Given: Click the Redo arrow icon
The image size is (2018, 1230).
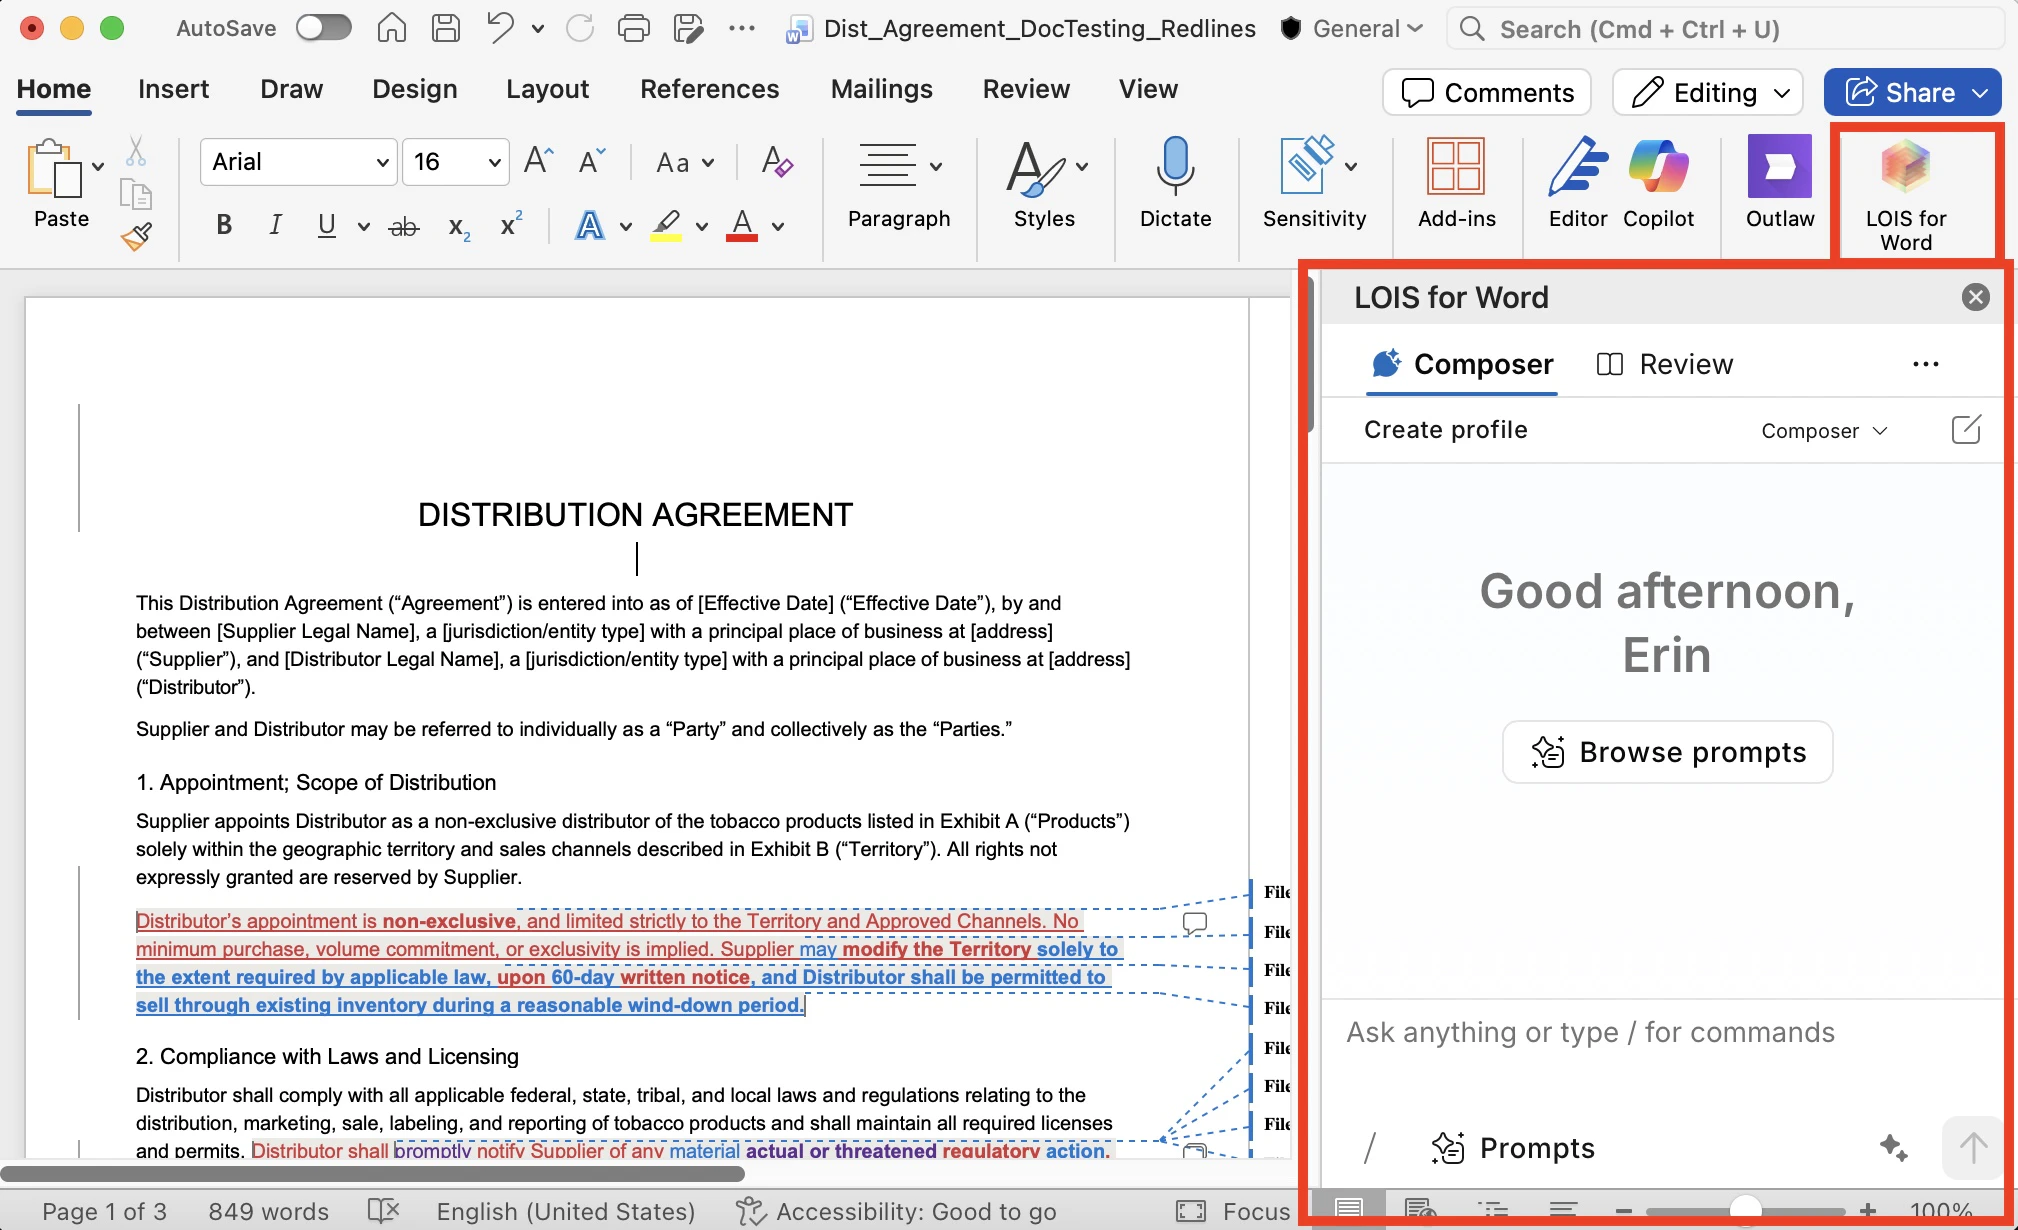Looking at the screenshot, I should 580,29.
